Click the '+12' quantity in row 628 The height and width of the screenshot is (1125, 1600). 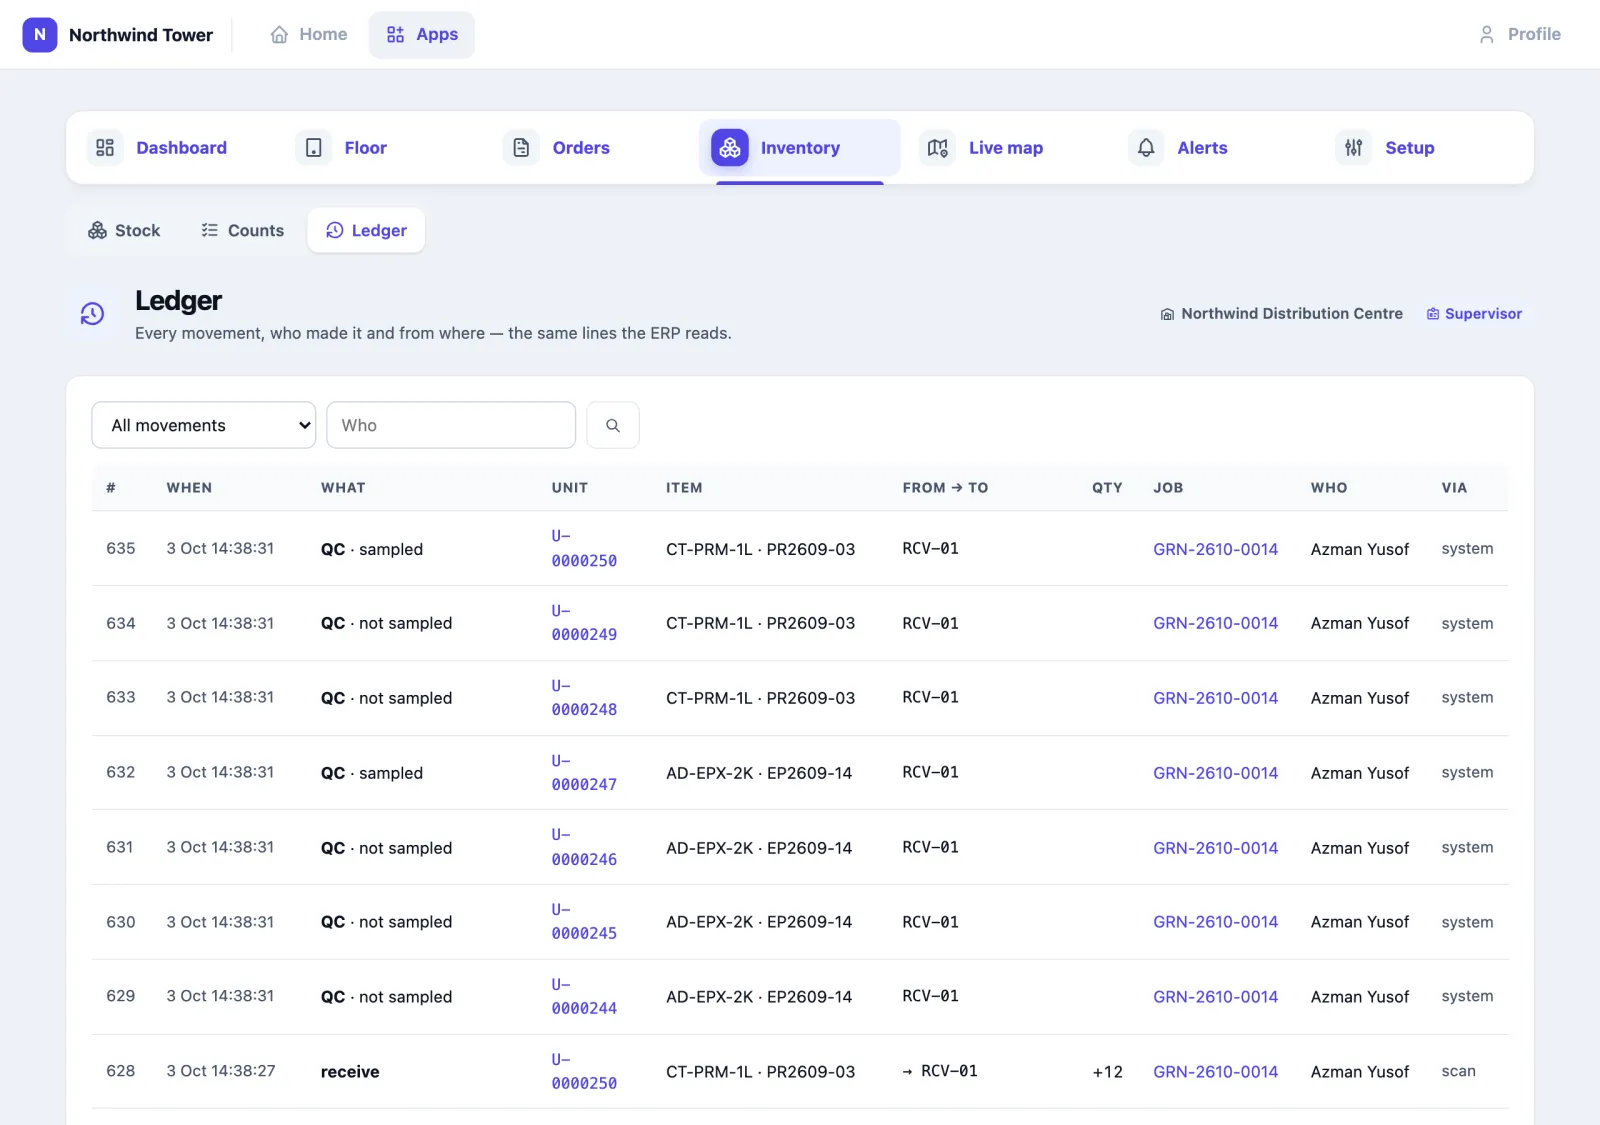tap(1107, 1072)
